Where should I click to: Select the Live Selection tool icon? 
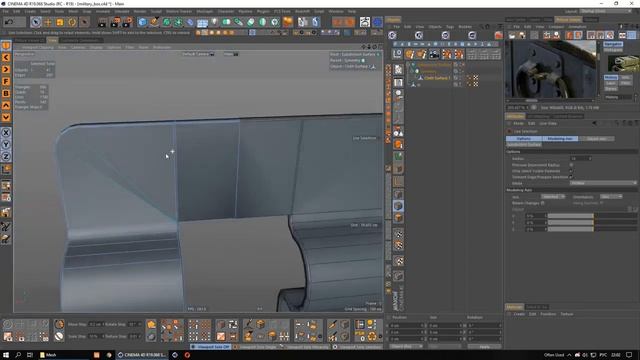pos(36,22)
